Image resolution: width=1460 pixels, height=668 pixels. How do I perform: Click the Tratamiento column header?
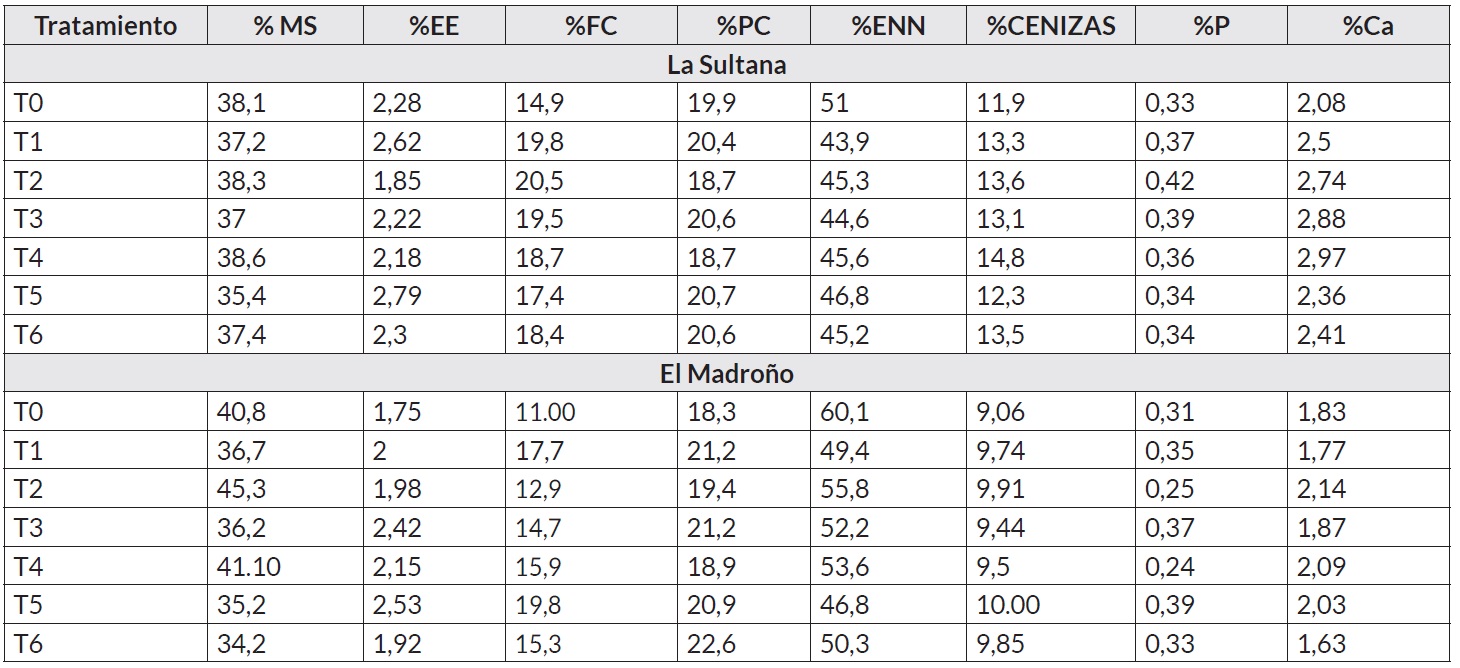(x=106, y=26)
